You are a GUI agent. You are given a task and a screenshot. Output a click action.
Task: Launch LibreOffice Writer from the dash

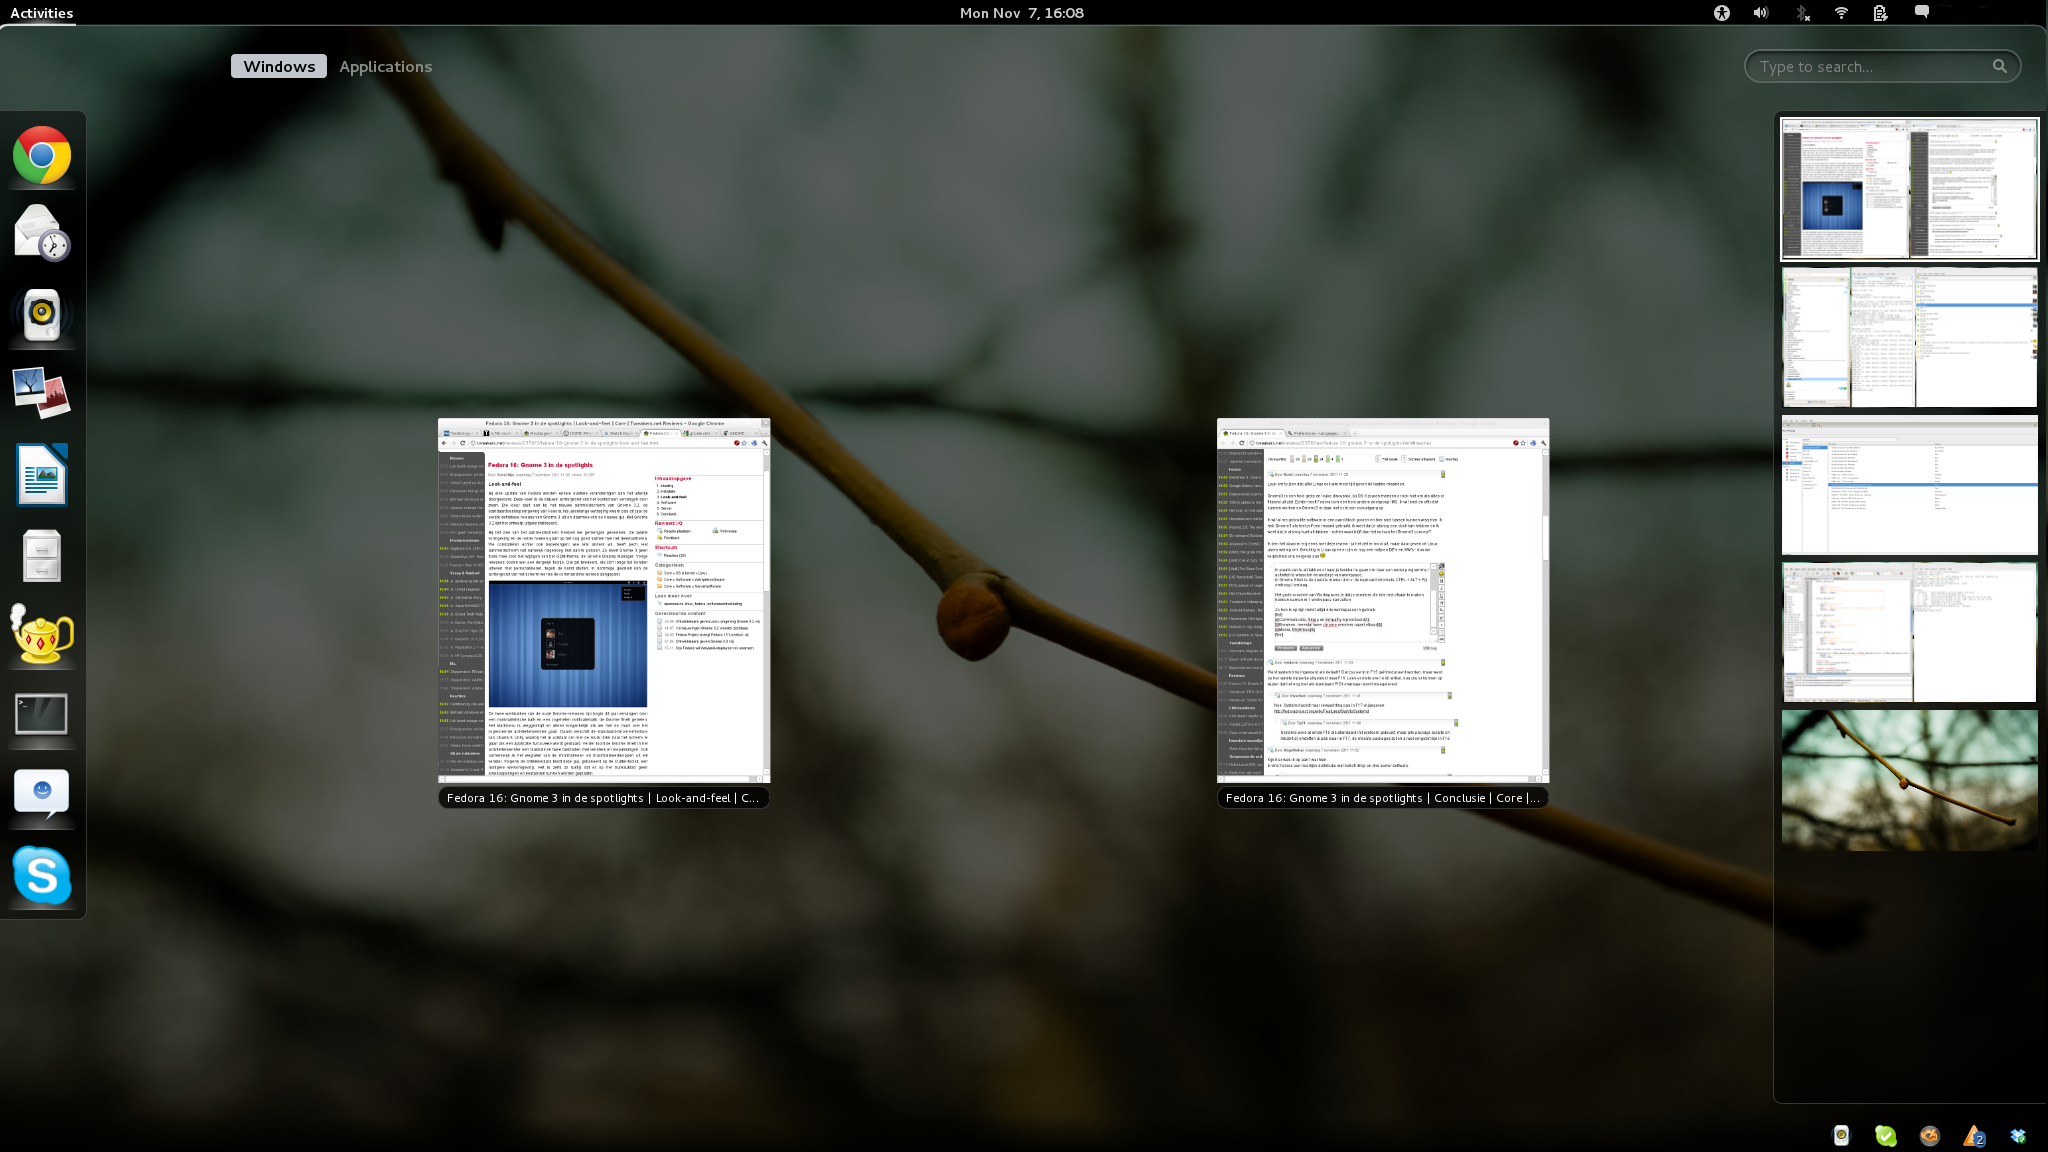pos(42,474)
